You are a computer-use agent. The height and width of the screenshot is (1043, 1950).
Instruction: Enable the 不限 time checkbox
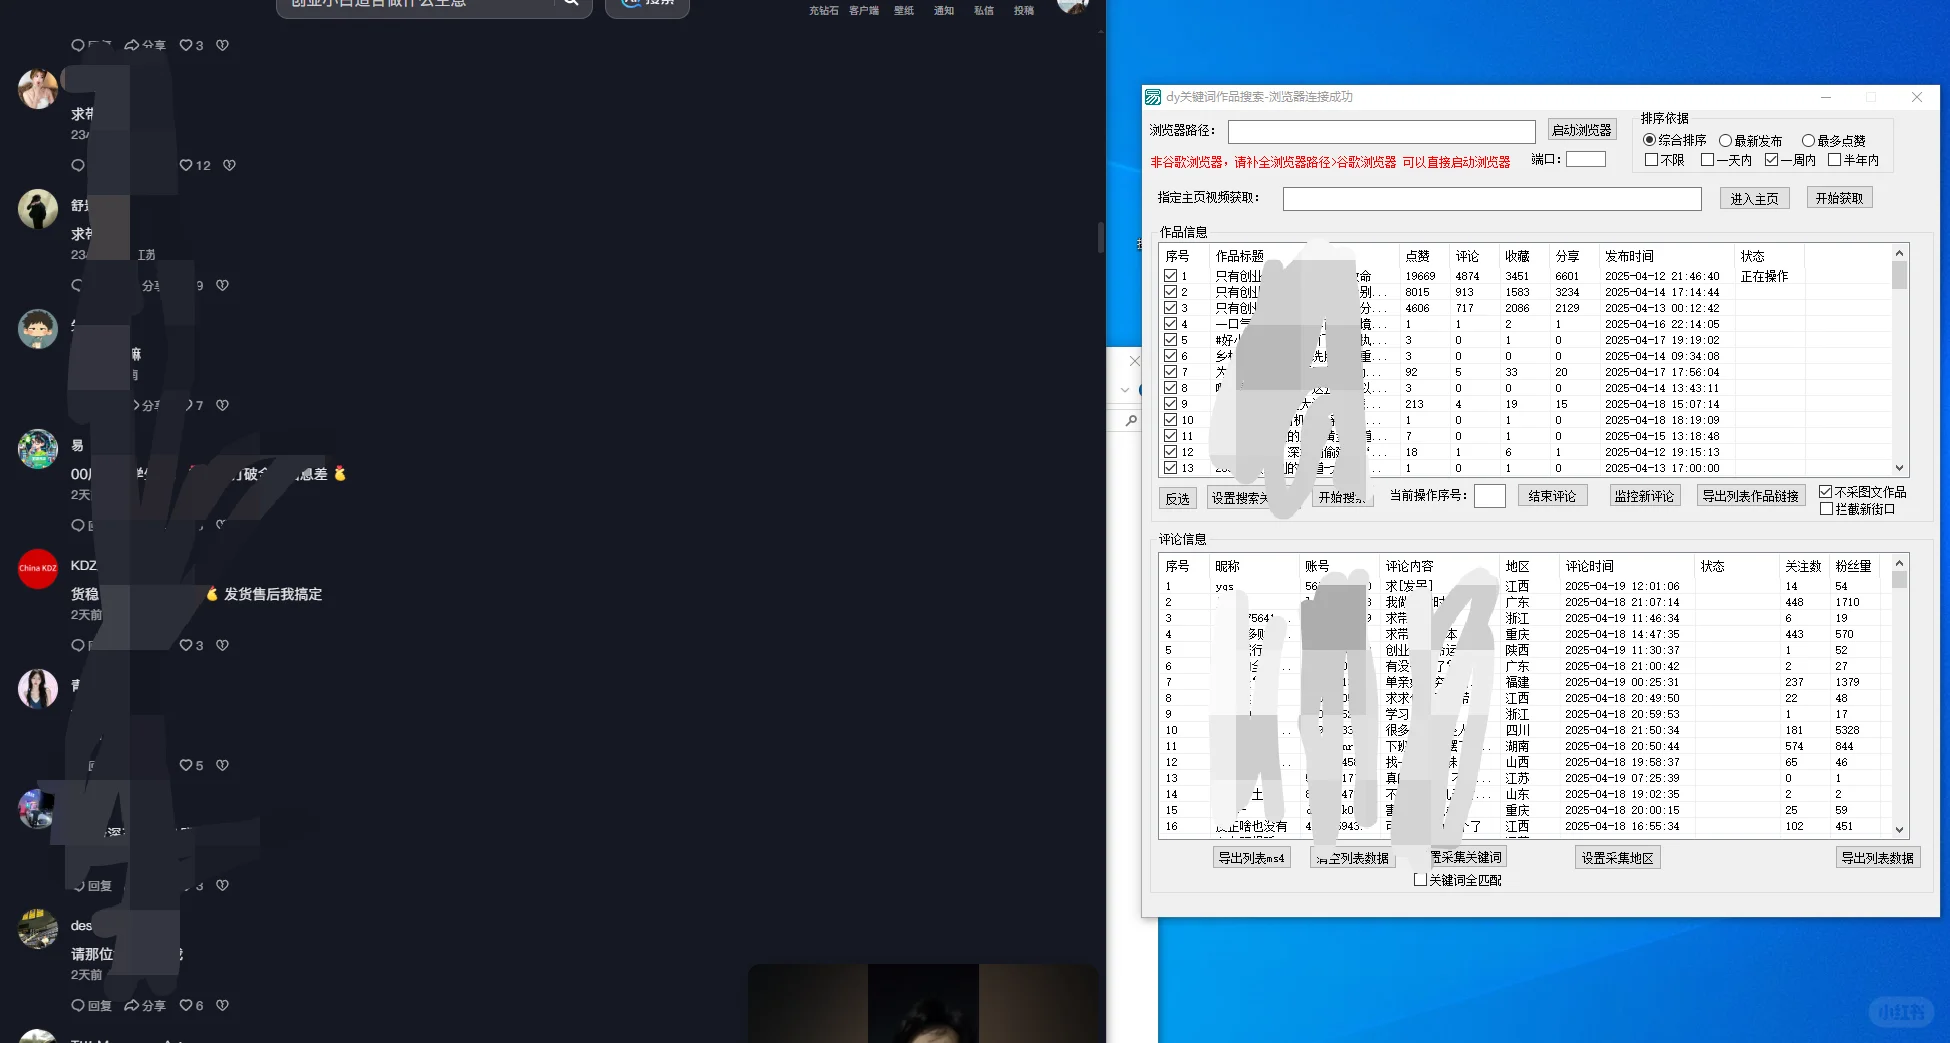coord(1651,160)
